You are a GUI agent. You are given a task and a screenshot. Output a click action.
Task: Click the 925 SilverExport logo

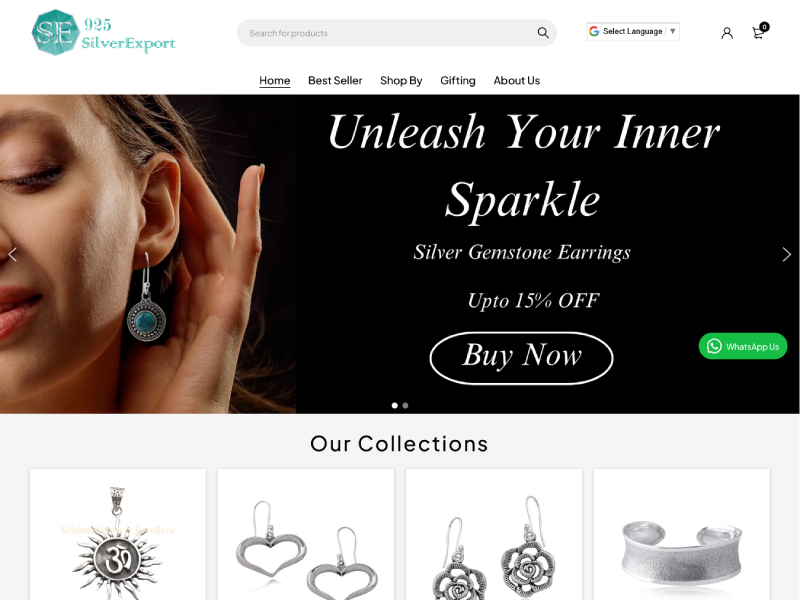[104, 32]
